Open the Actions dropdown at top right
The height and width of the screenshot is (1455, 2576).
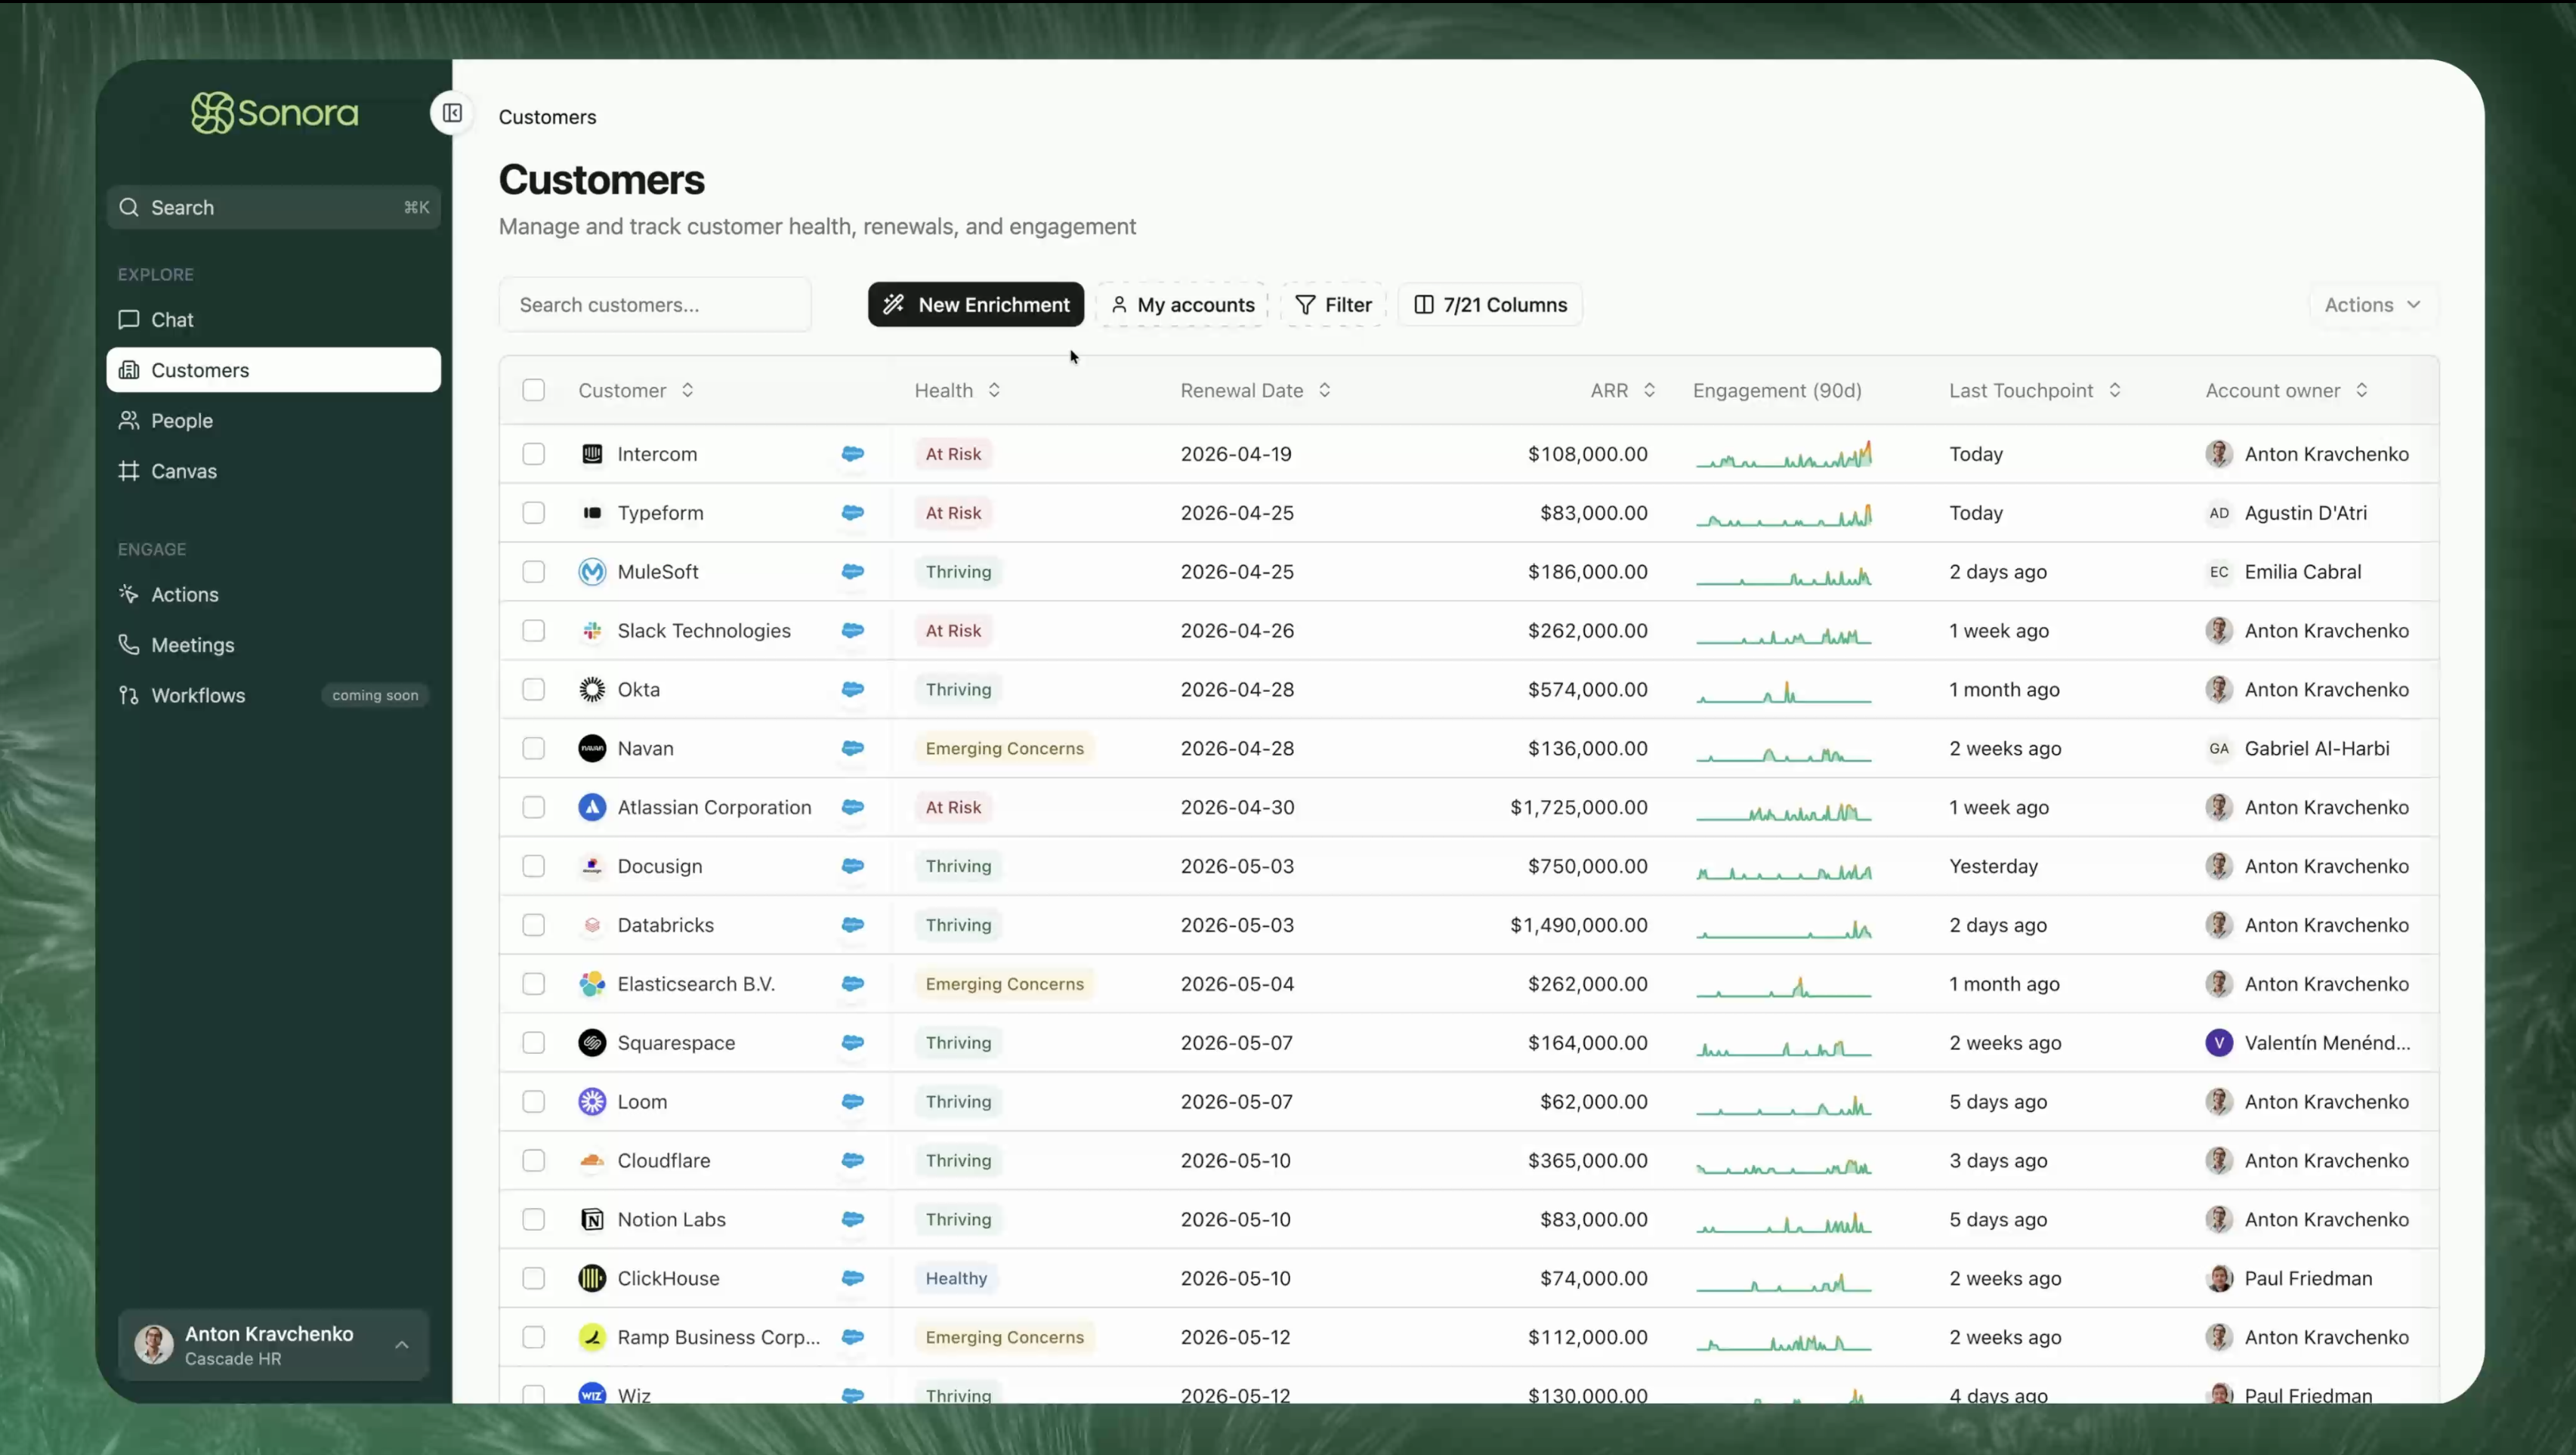[2371, 305]
